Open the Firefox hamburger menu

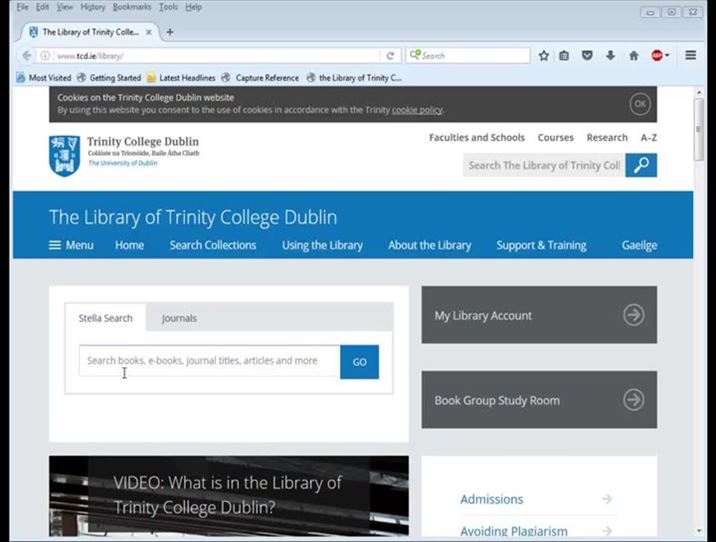[691, 56]
